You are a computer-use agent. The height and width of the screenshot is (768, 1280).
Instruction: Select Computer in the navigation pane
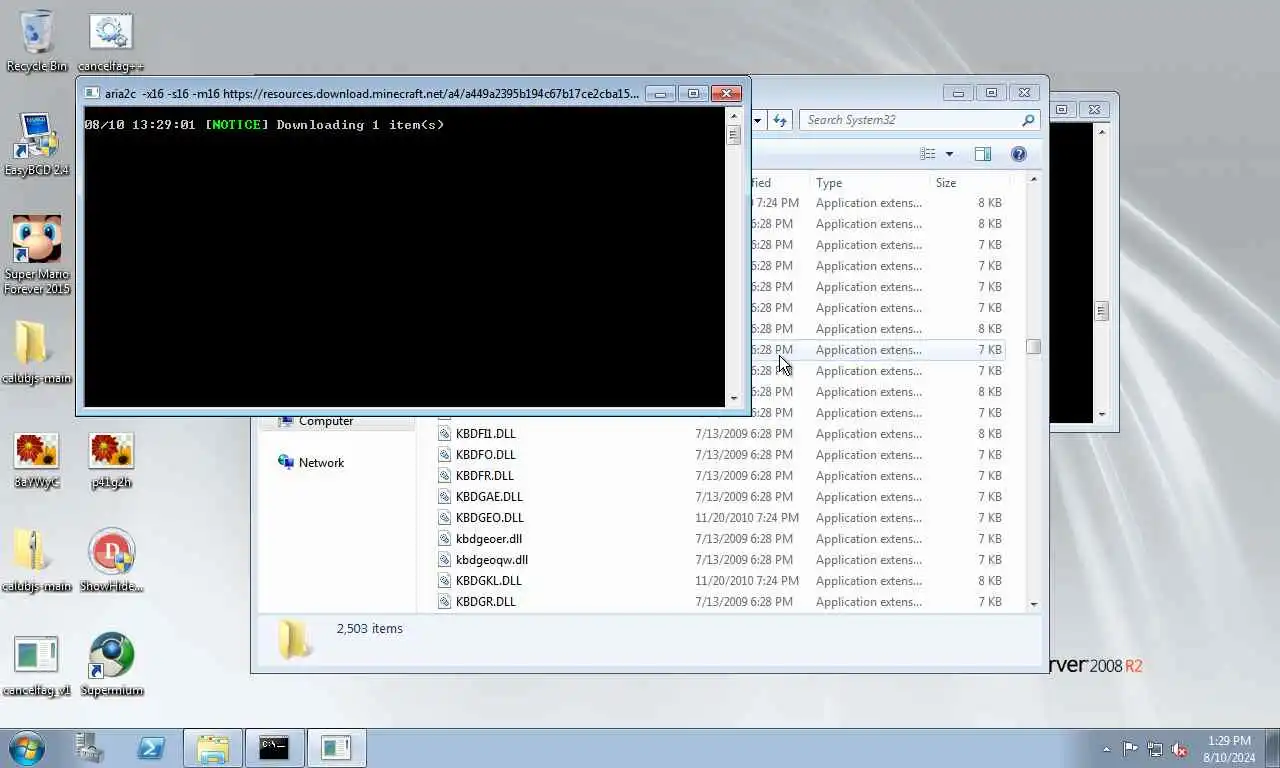click(x=326, y=421)
